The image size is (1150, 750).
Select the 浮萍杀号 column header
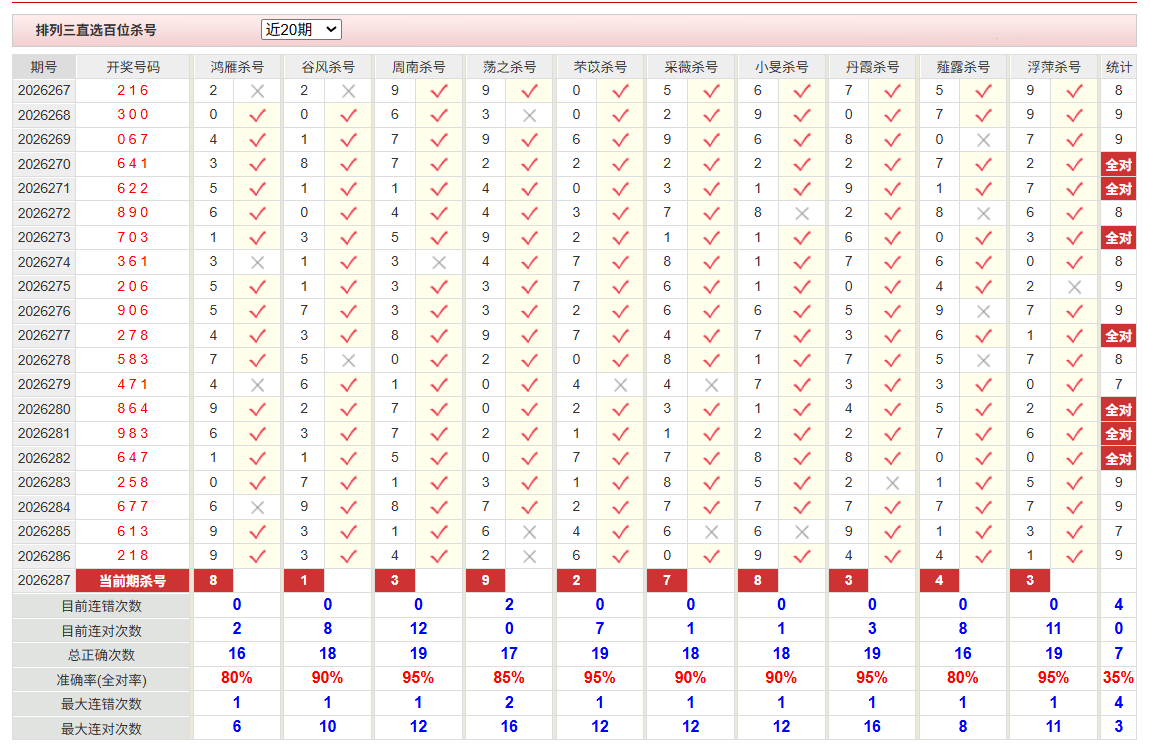pyautogui.click(x=1054, y=67)
